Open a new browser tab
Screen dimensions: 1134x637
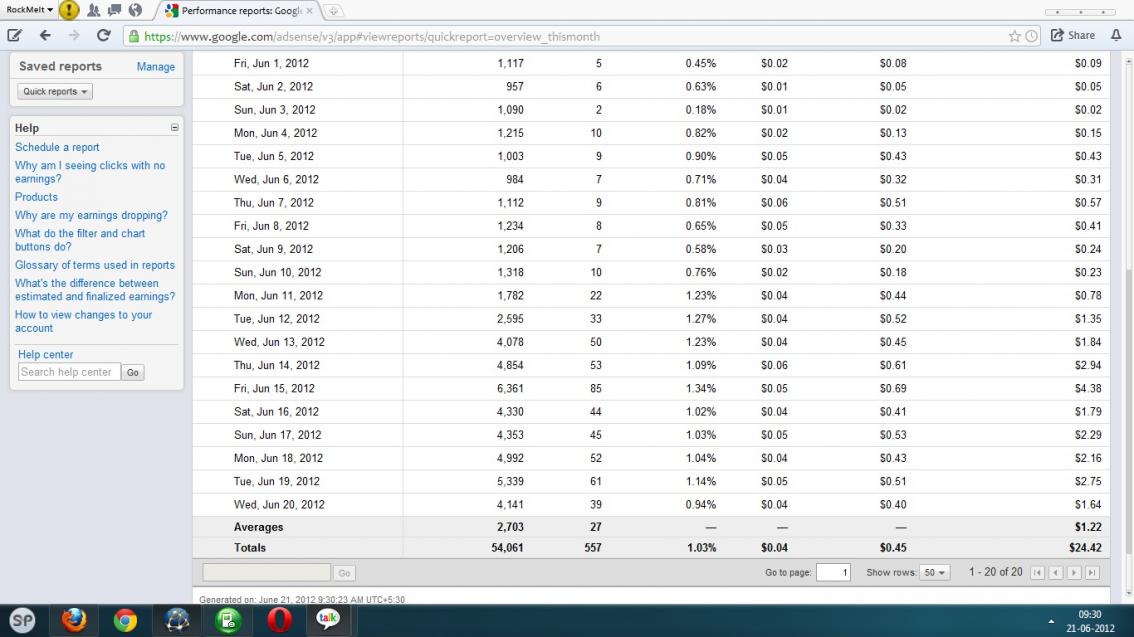pyautogui.click(x=333, y=11)
